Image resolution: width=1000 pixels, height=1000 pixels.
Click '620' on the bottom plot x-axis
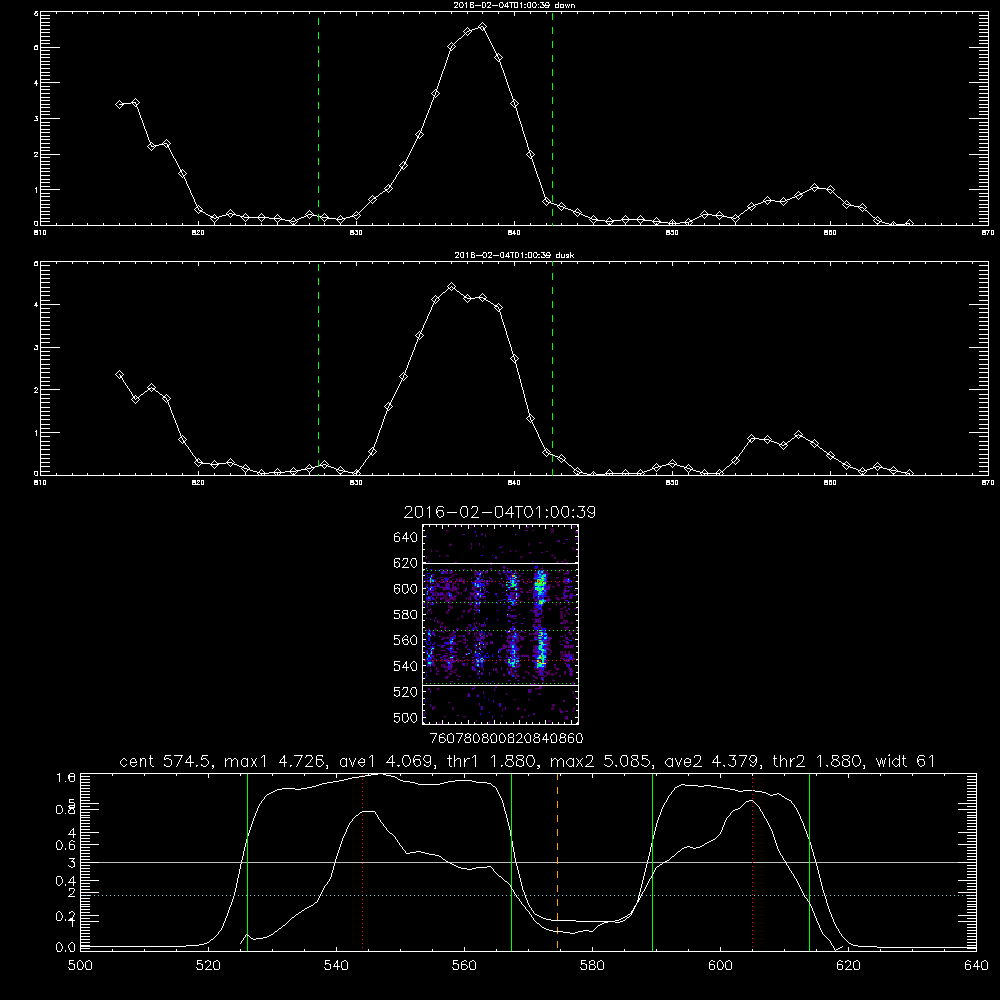tap(849, 966)
